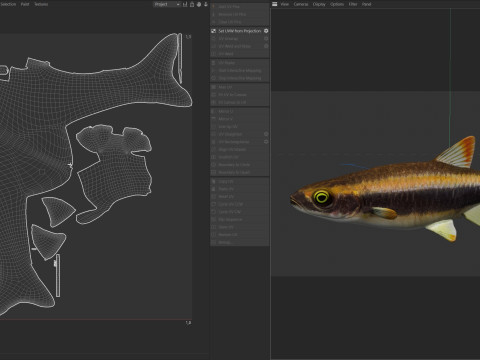480x360 pixels.
Task: Choose the Restore UV command
Action: coord(240,235)
